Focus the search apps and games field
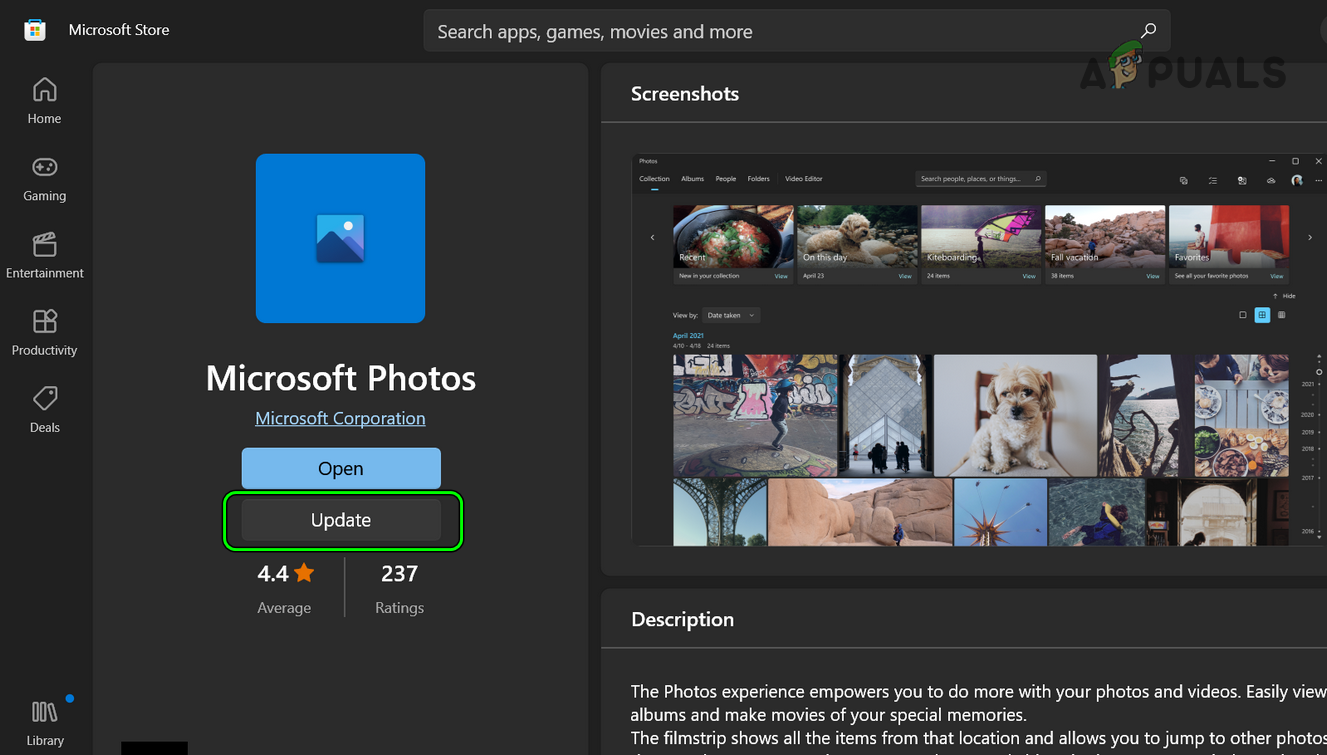 [780, 32]
